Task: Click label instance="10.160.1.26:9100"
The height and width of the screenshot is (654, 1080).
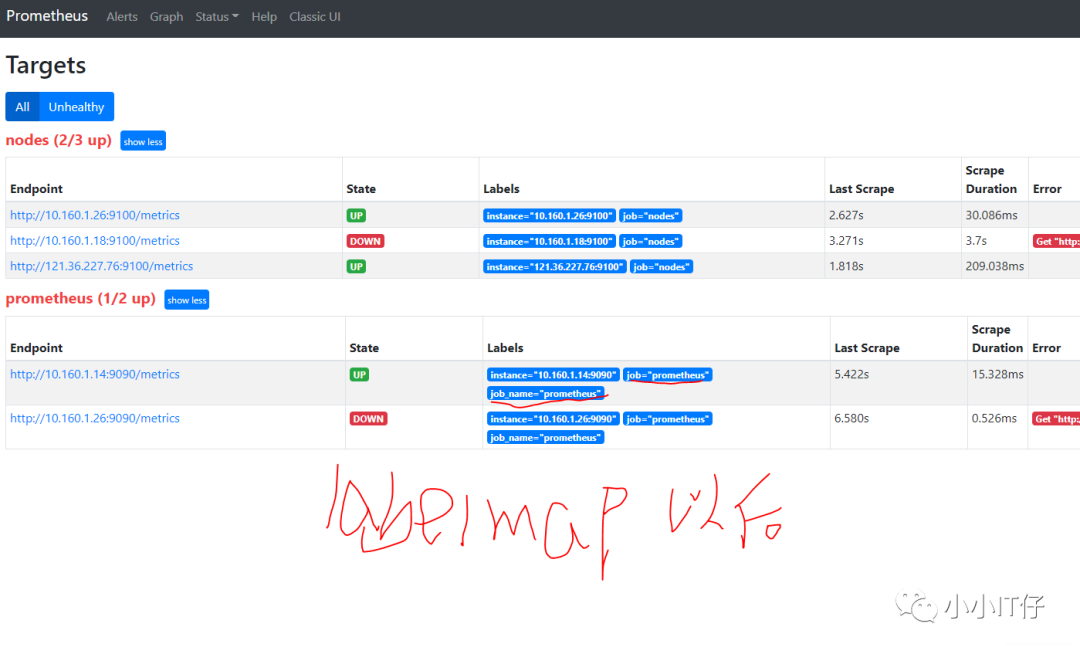Action: click(x=549, y=215)
